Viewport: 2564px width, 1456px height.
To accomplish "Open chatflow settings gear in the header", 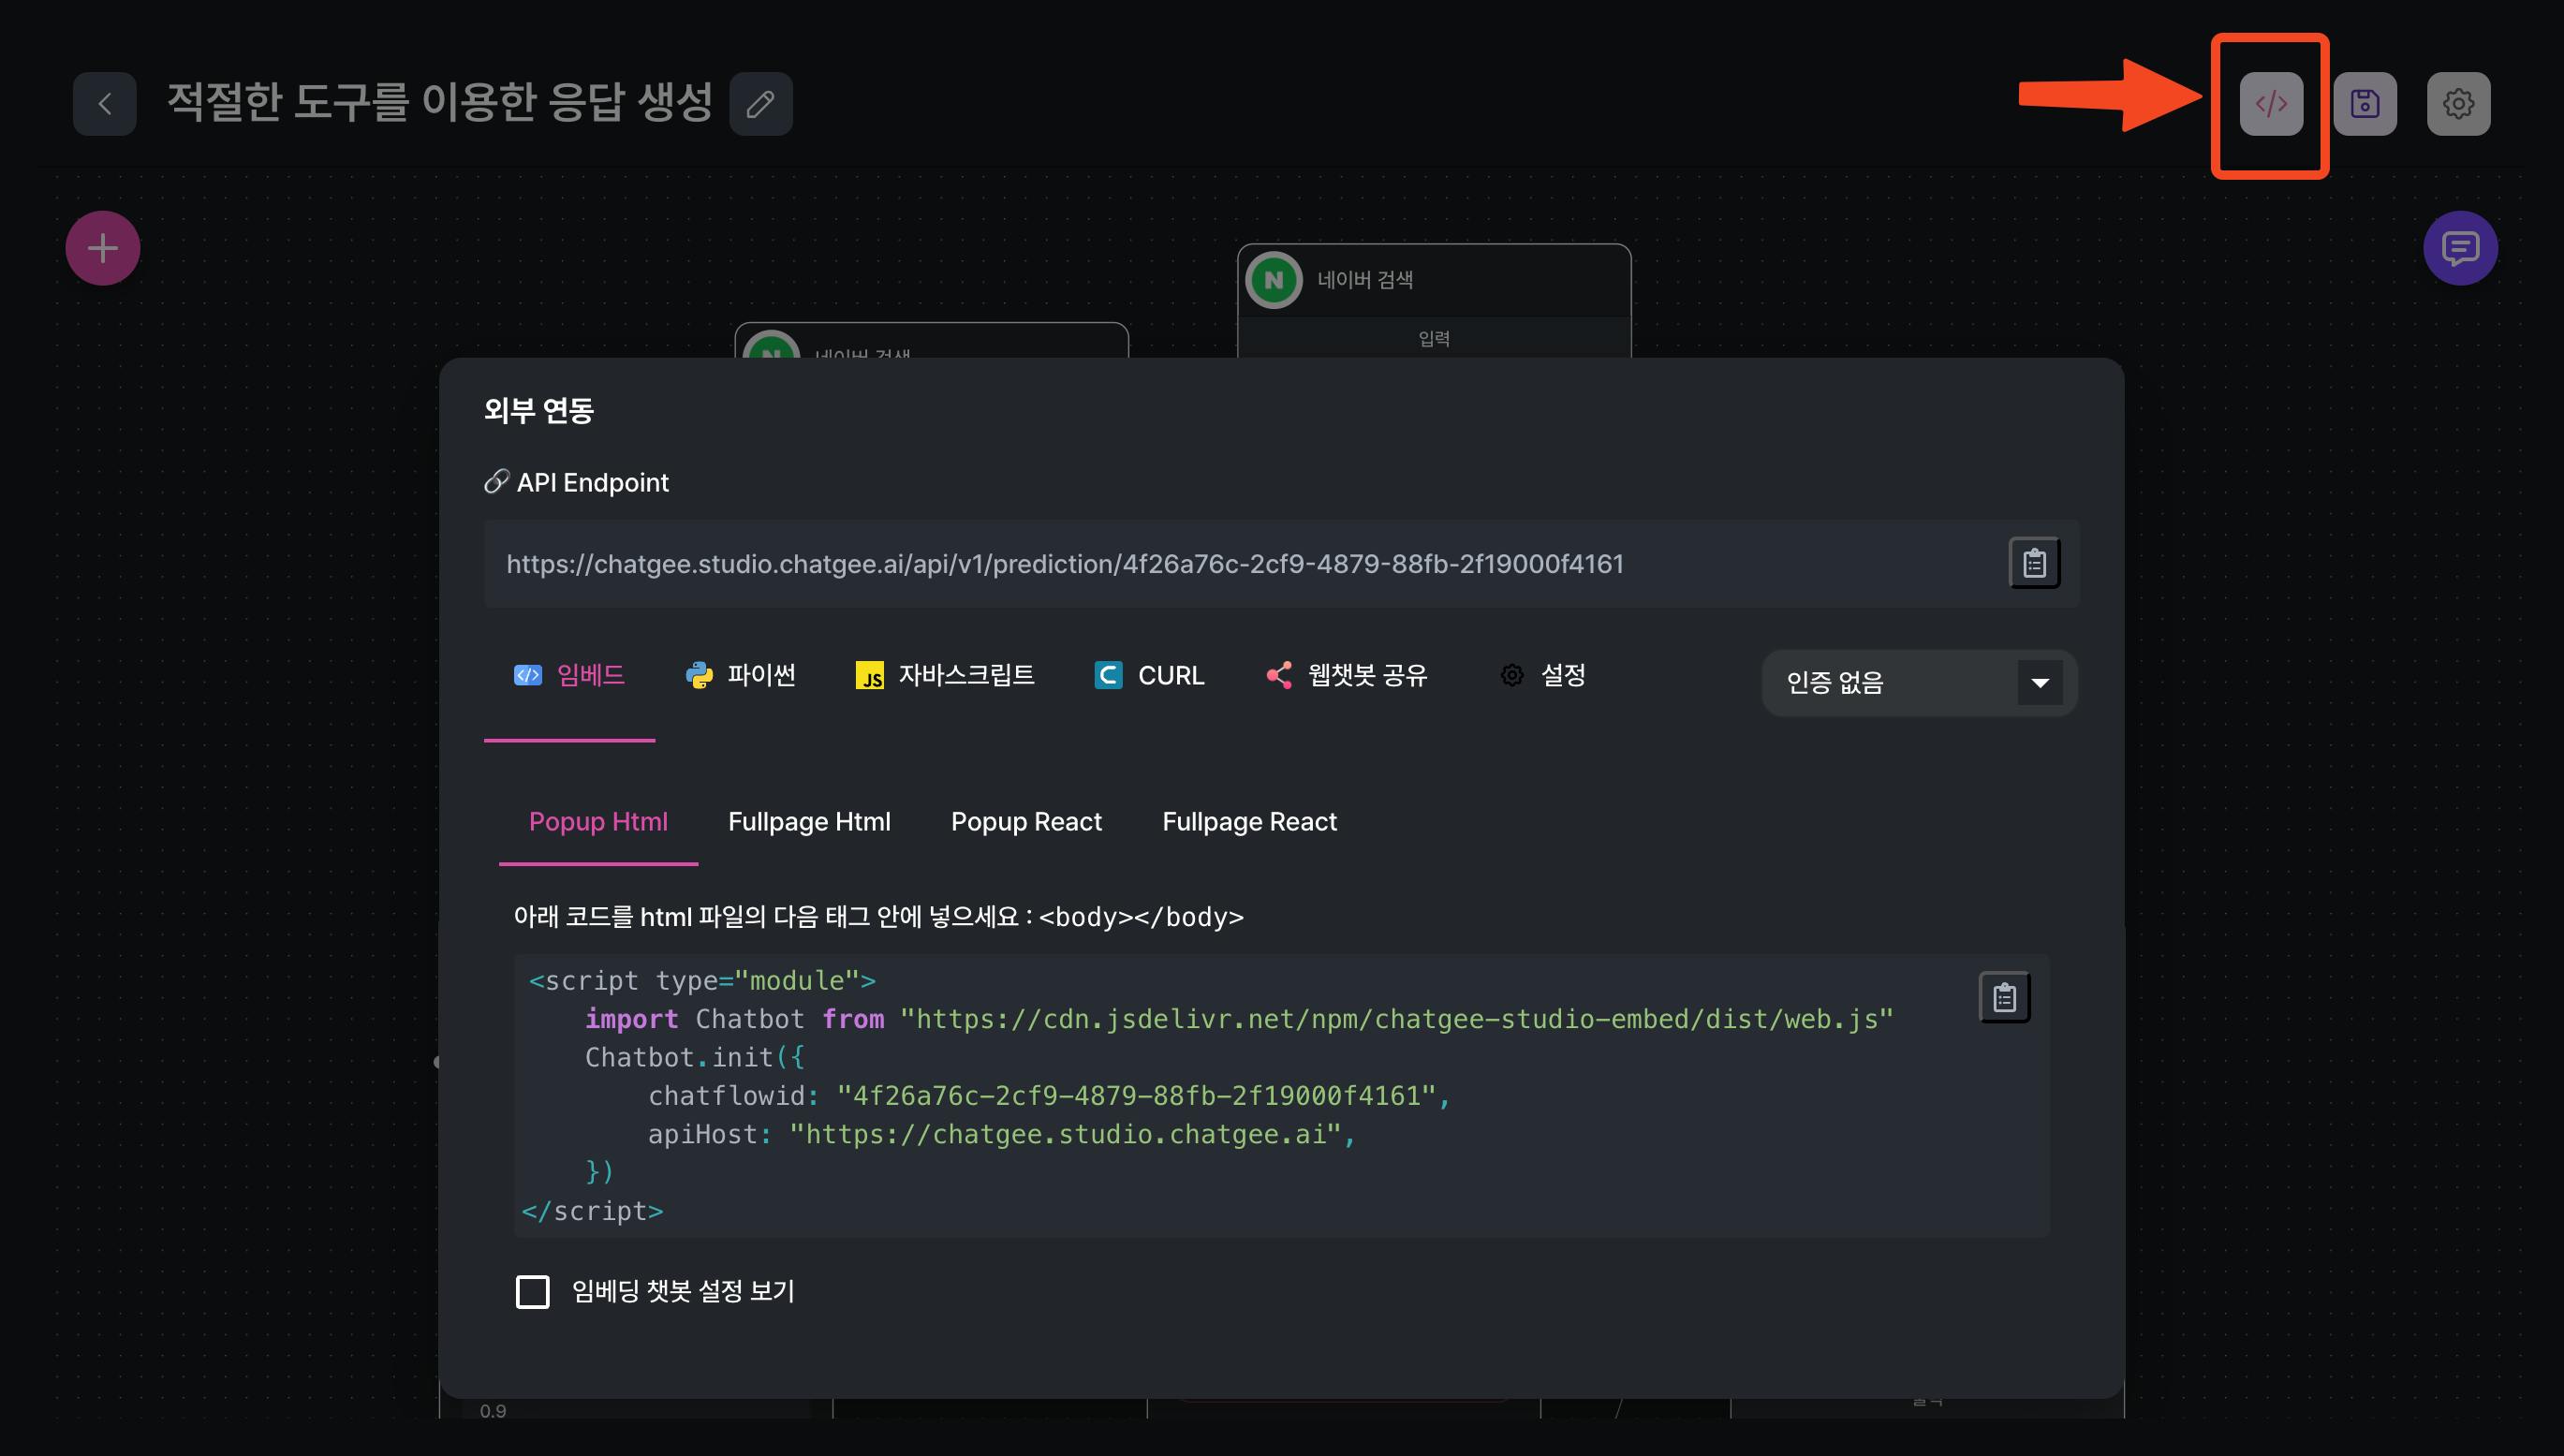I will [2458, 103].
